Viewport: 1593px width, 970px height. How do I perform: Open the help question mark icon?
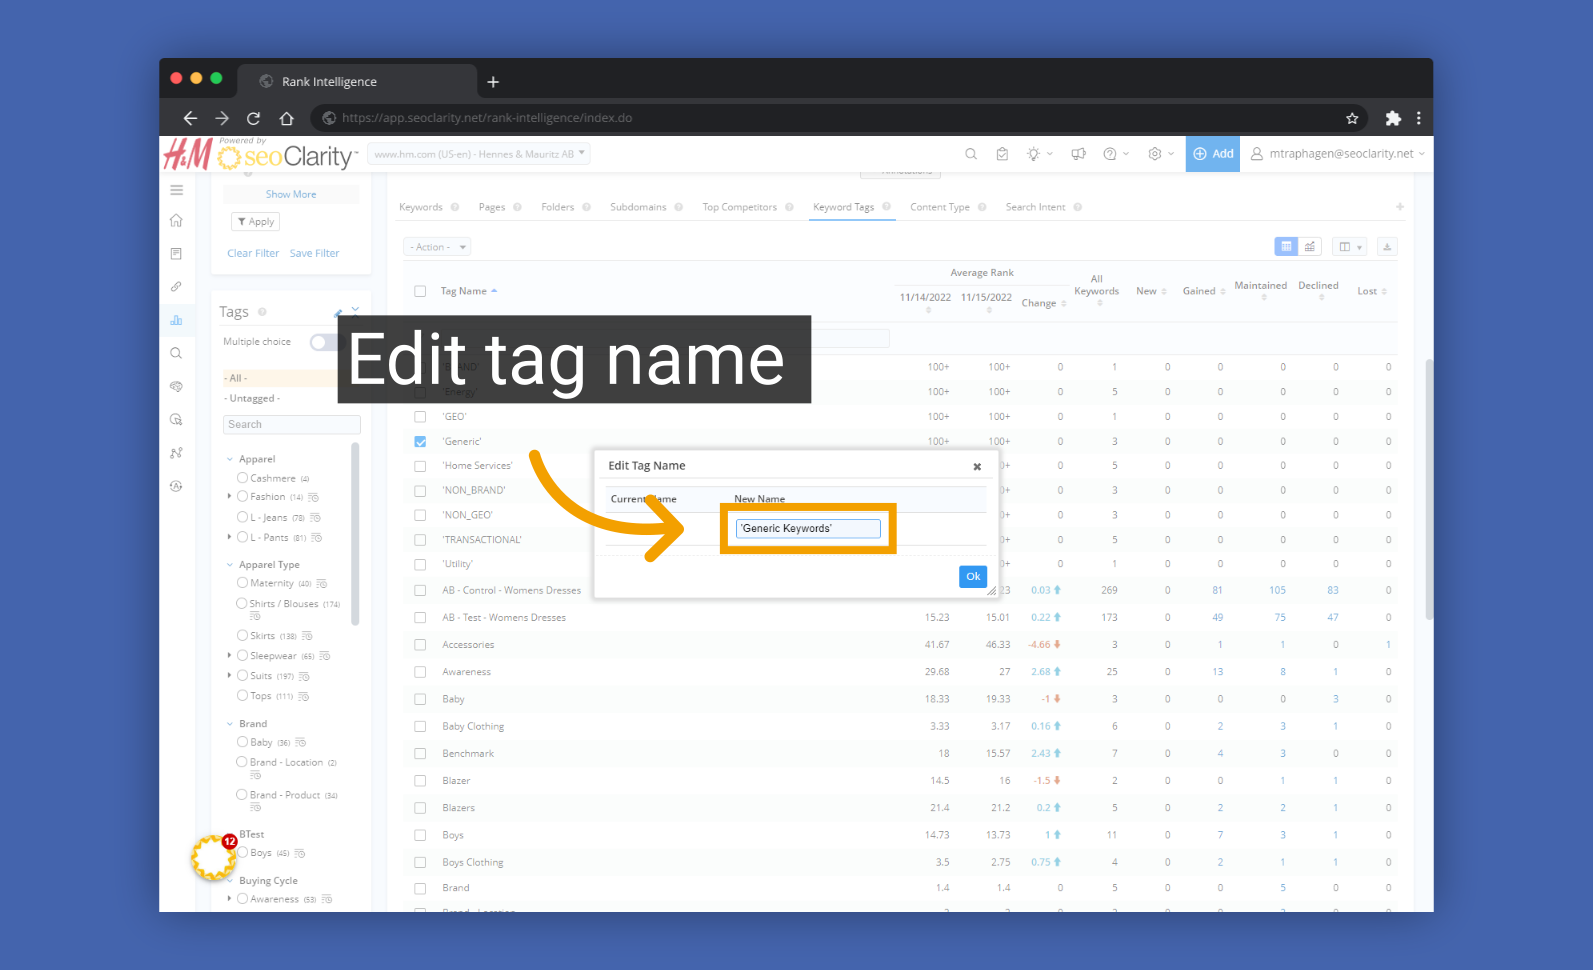click(1110, 154)
